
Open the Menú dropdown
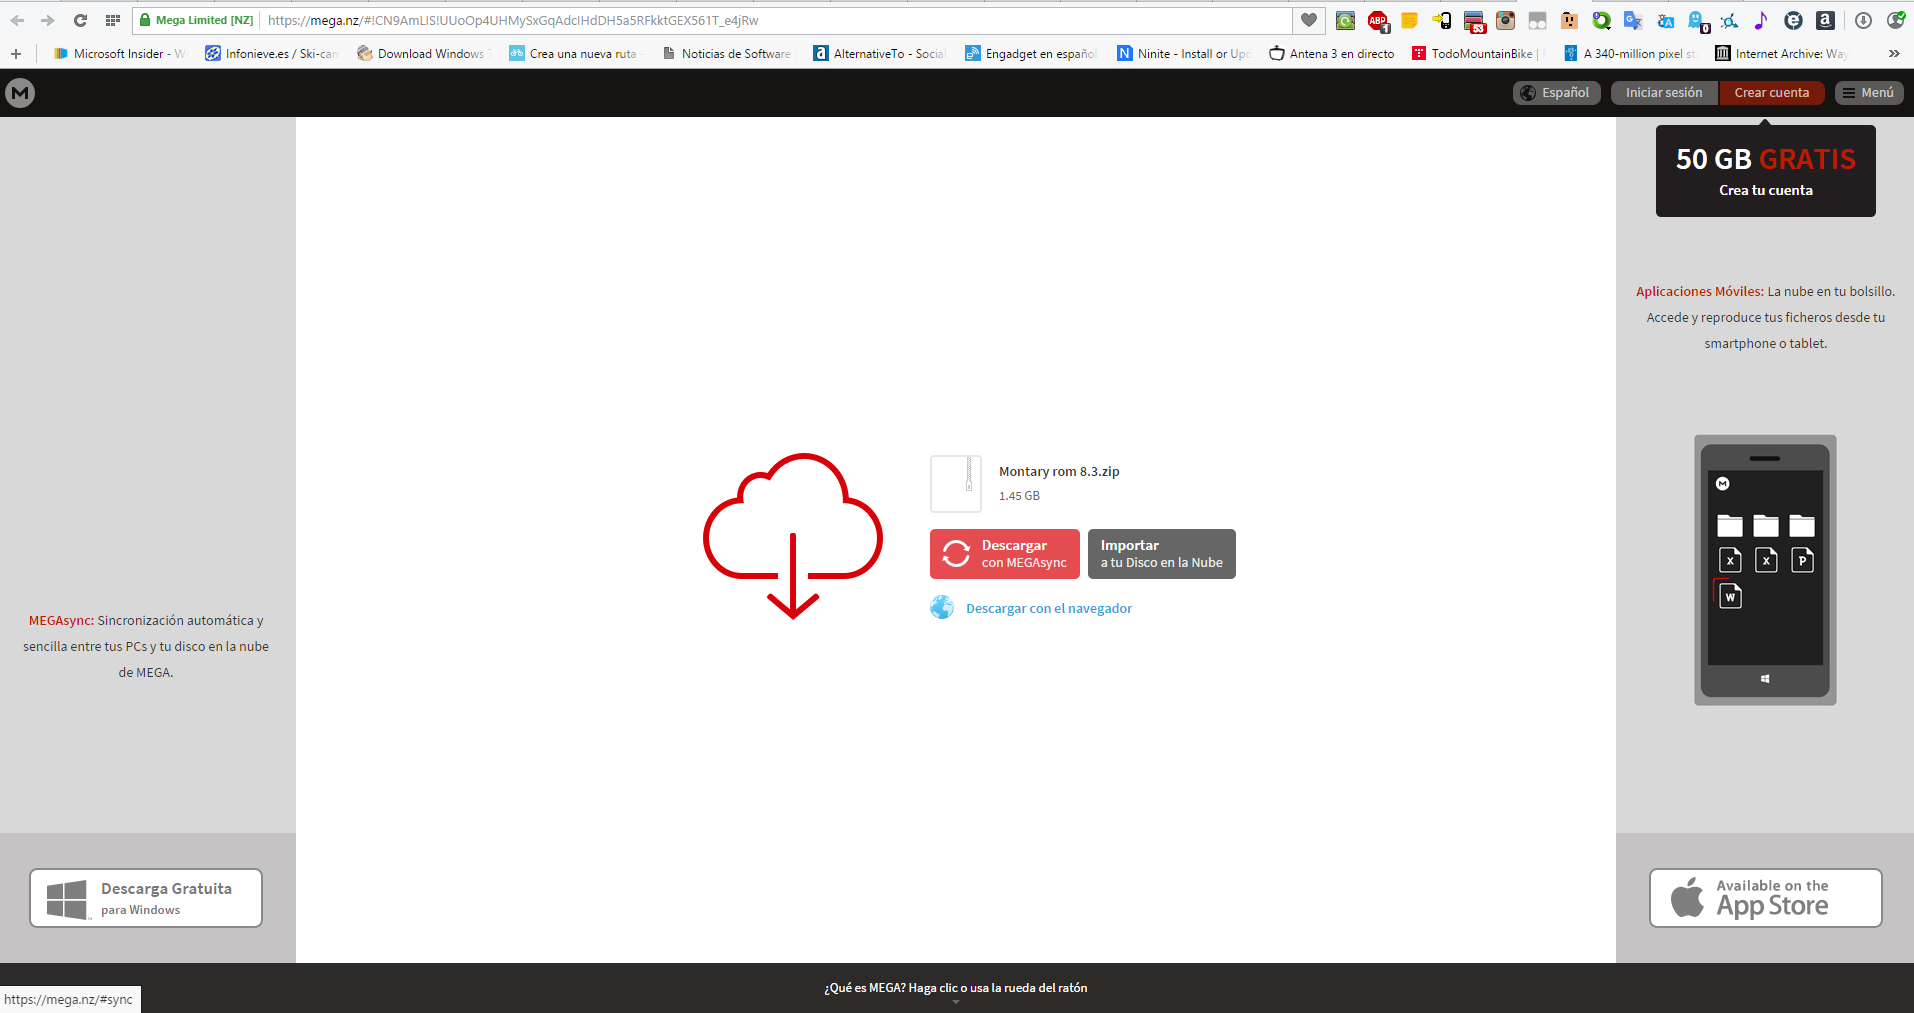(x=1868, y=93)
